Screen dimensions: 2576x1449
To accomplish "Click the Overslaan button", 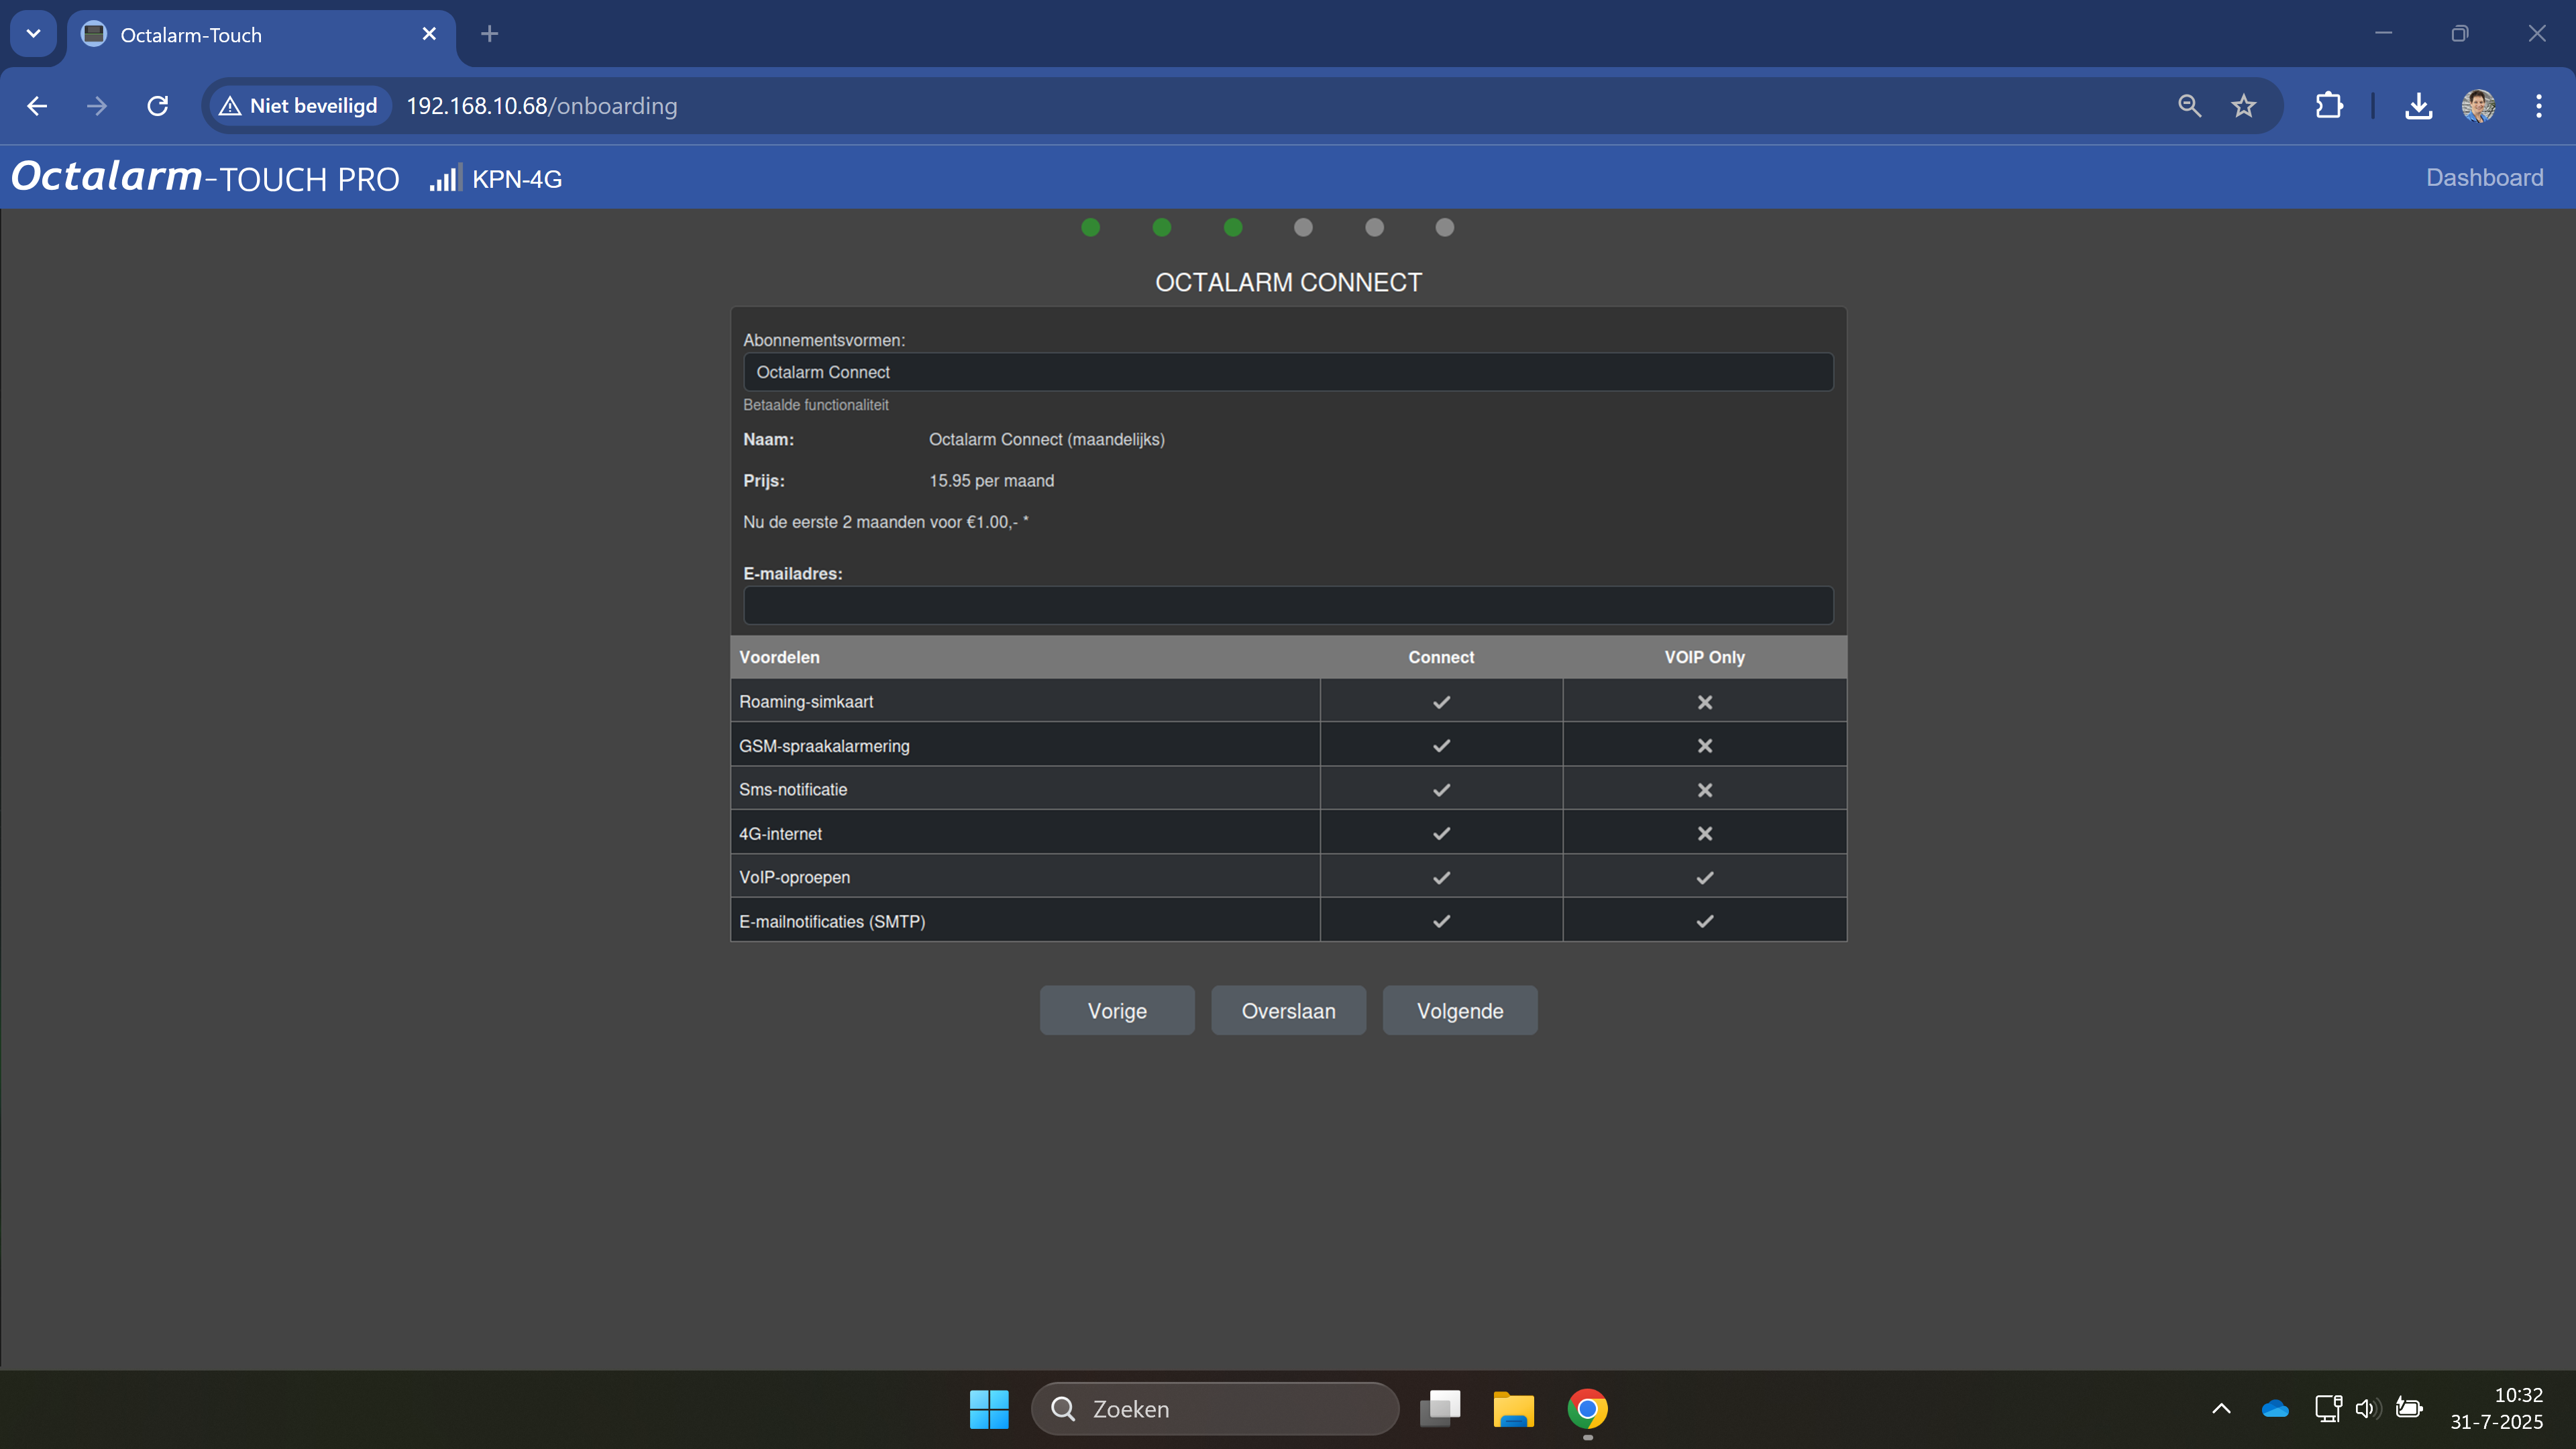I will 1288,1011.
